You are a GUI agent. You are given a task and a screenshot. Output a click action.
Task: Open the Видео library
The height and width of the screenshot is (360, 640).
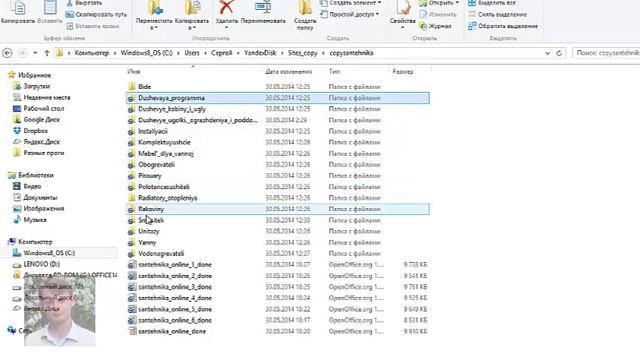[27, 186]
